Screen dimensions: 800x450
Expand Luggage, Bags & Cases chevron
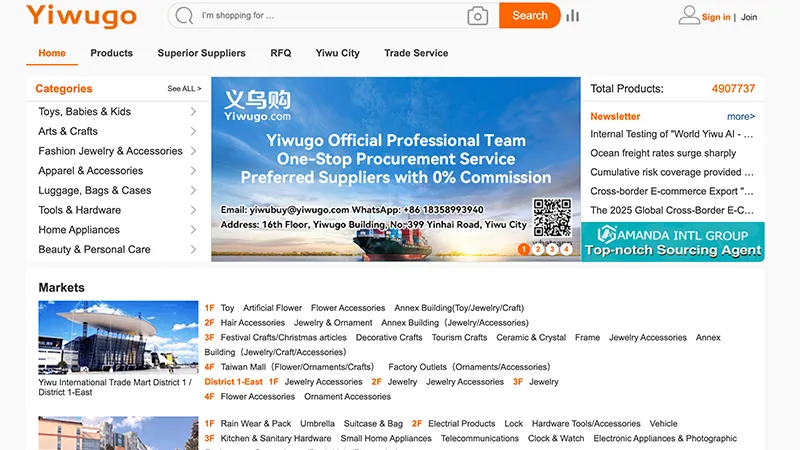pyautogui.click(x=193, y=190)
